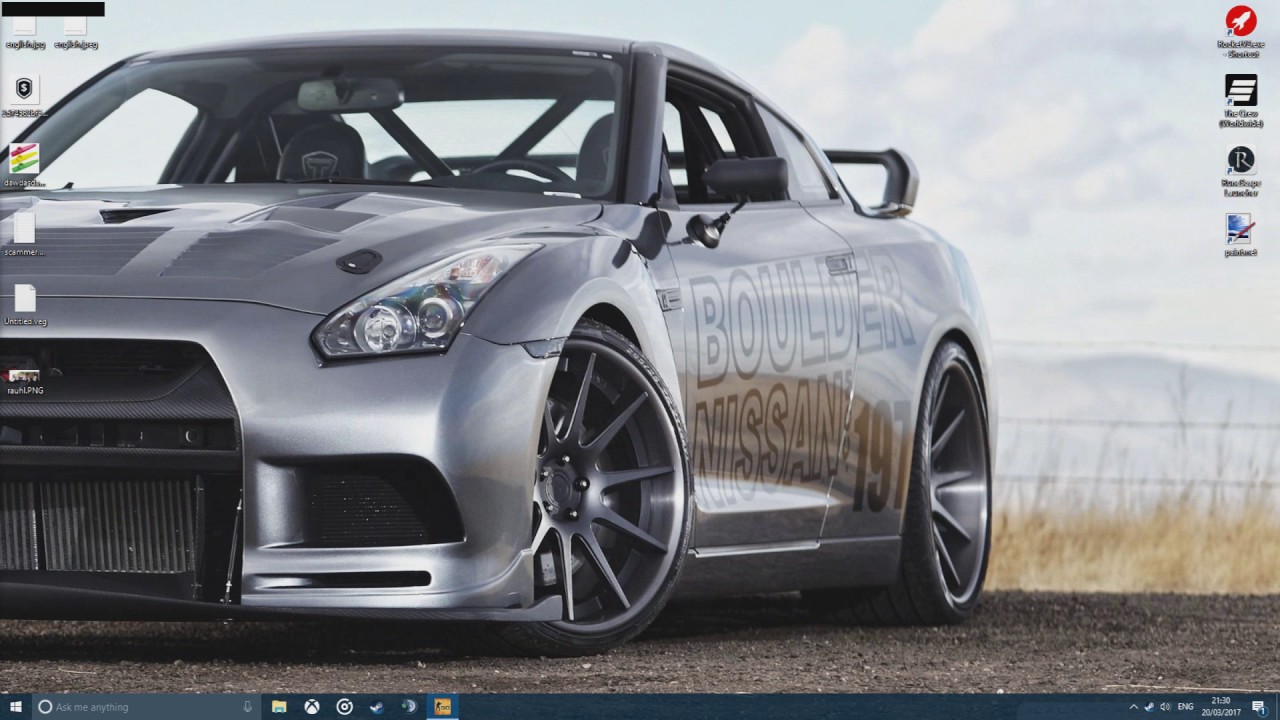Switch the ENG input language
Screen dimensions: 1280x720
pos(1186,707)
